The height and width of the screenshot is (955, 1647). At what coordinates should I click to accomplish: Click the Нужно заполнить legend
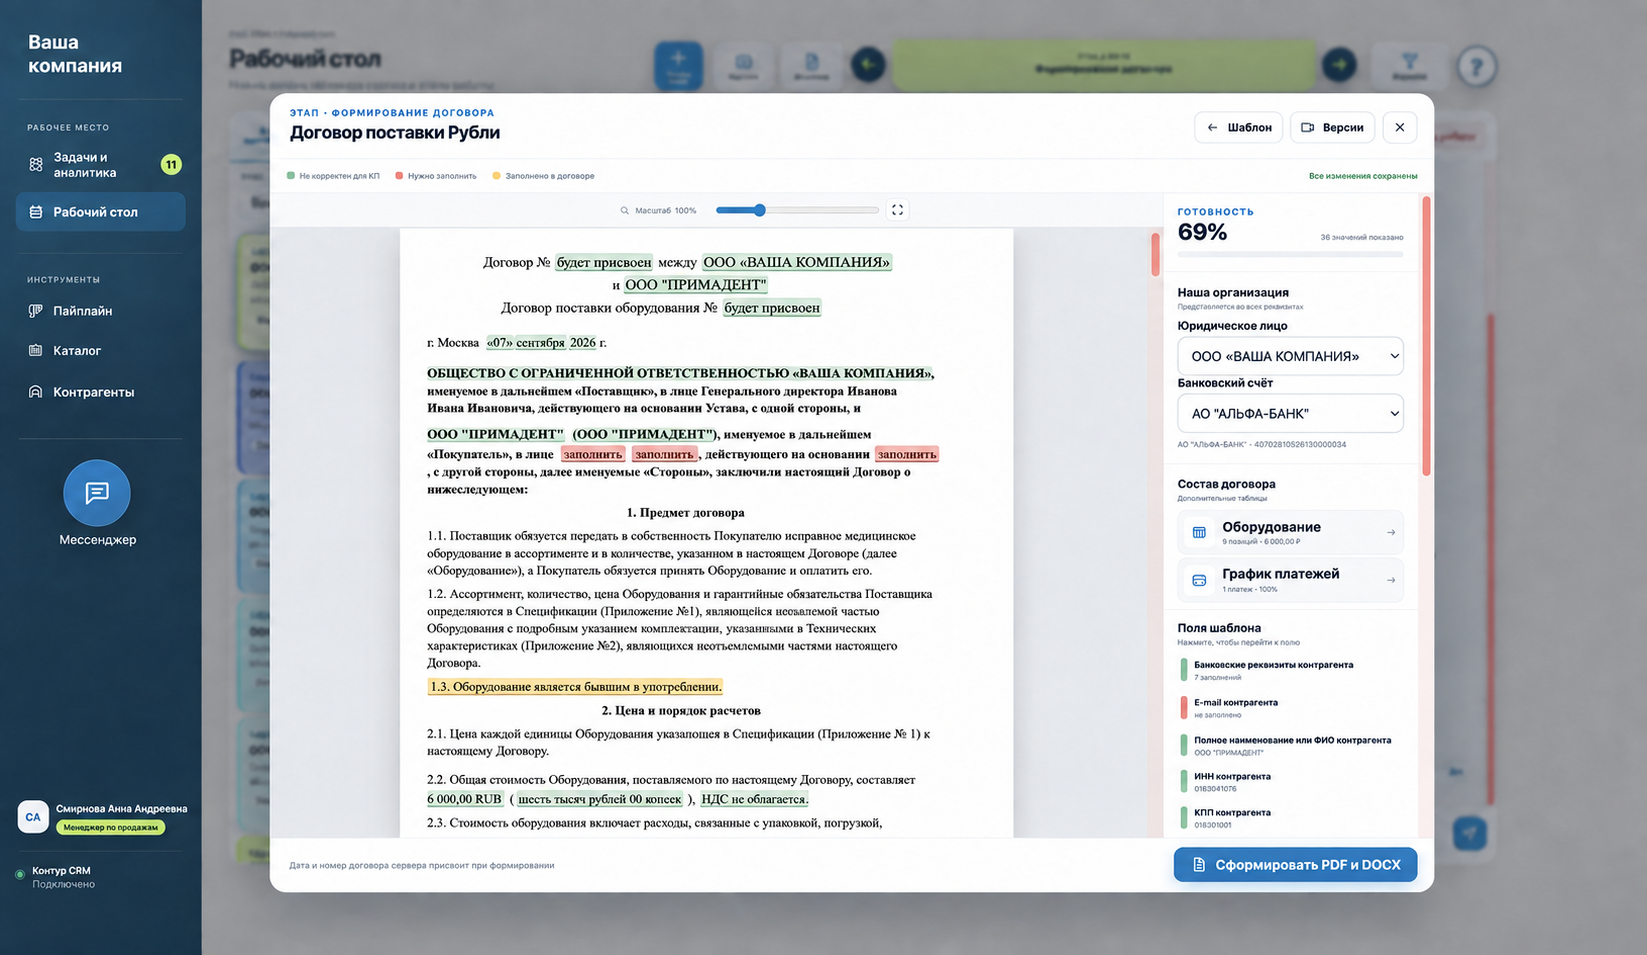(x=436, y=176)
